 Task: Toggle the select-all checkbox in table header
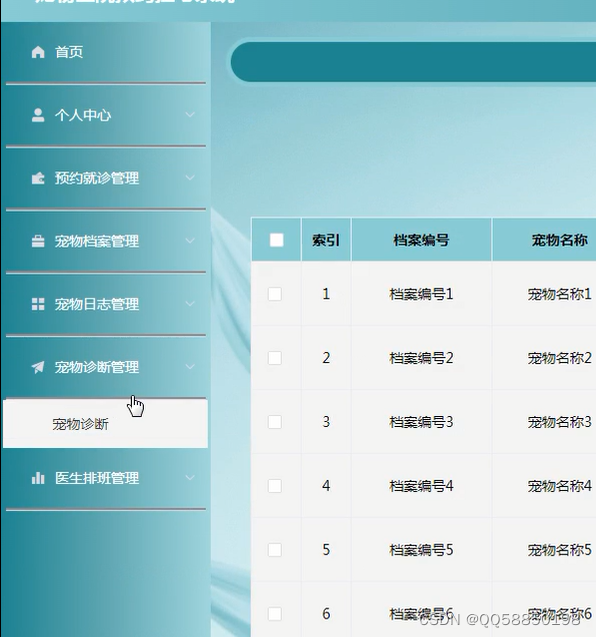point(276,240)
